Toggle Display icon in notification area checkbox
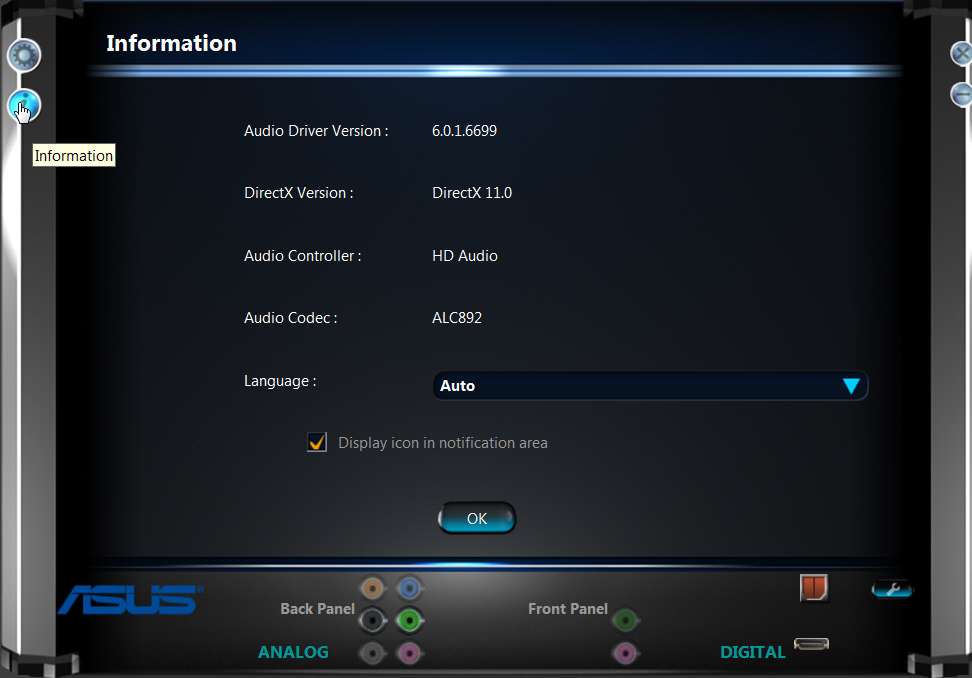972x678 pixels. (x=317, y=442)
